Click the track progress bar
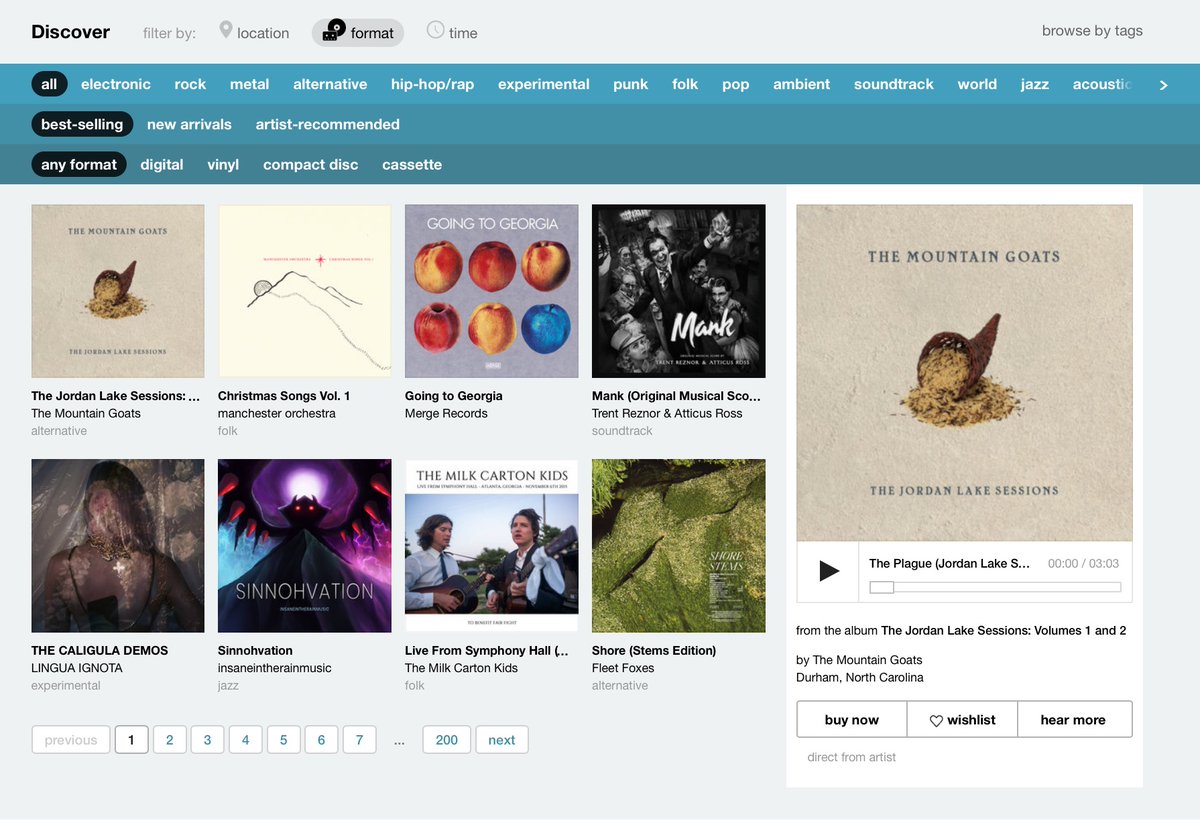 click(995, 588)
